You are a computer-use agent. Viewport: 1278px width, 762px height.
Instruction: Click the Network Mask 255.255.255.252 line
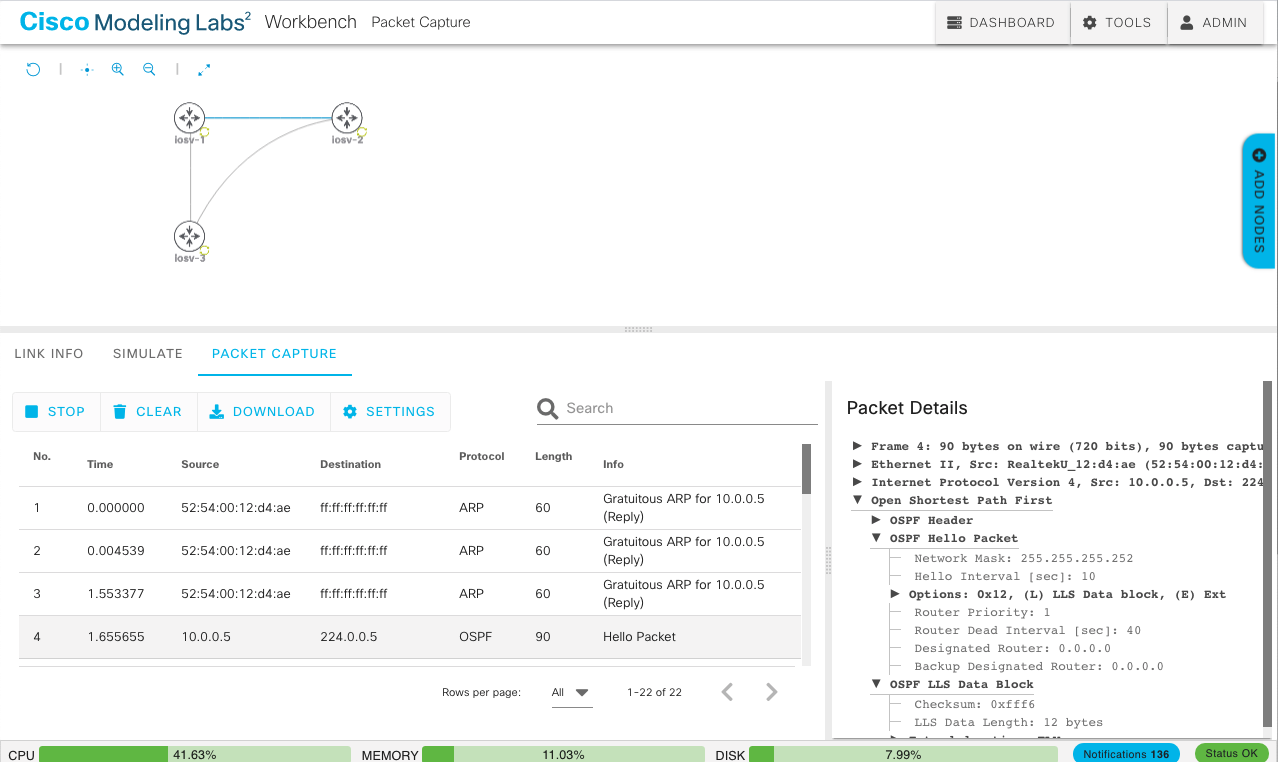tap(1024, 558)
